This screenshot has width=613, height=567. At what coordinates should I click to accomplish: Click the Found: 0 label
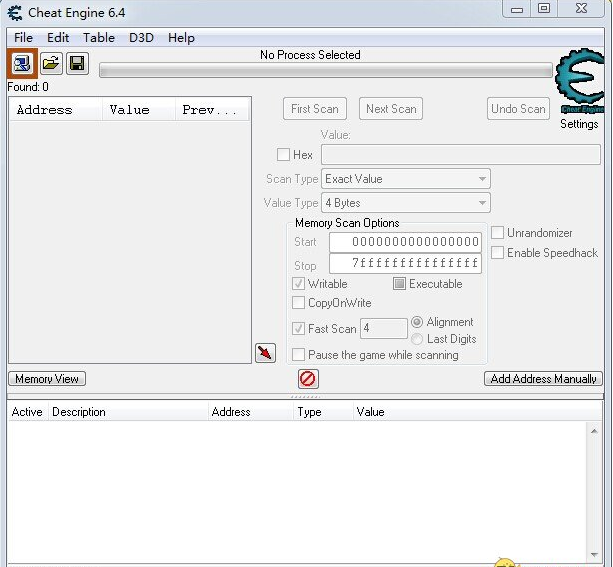[x=28, y=87]
